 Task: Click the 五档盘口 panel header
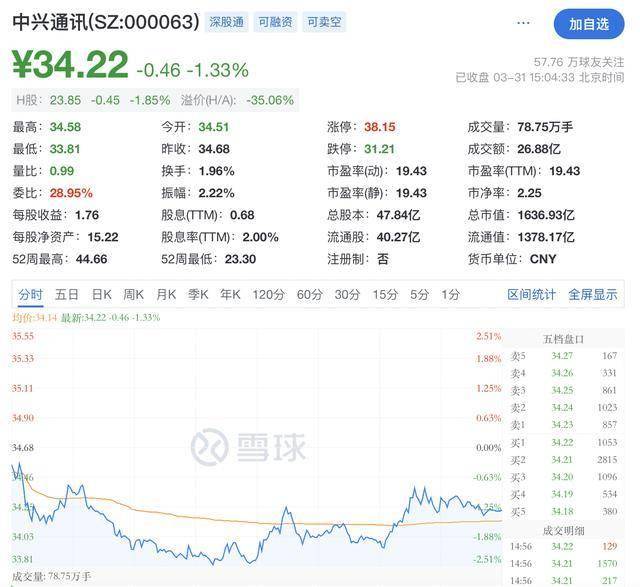[563, 339]
